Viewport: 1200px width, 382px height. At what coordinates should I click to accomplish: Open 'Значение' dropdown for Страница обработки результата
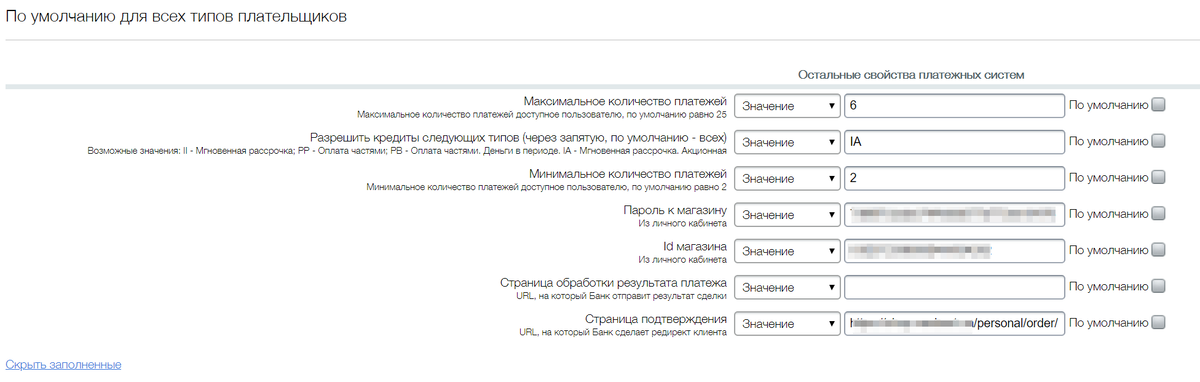[787, 287]
